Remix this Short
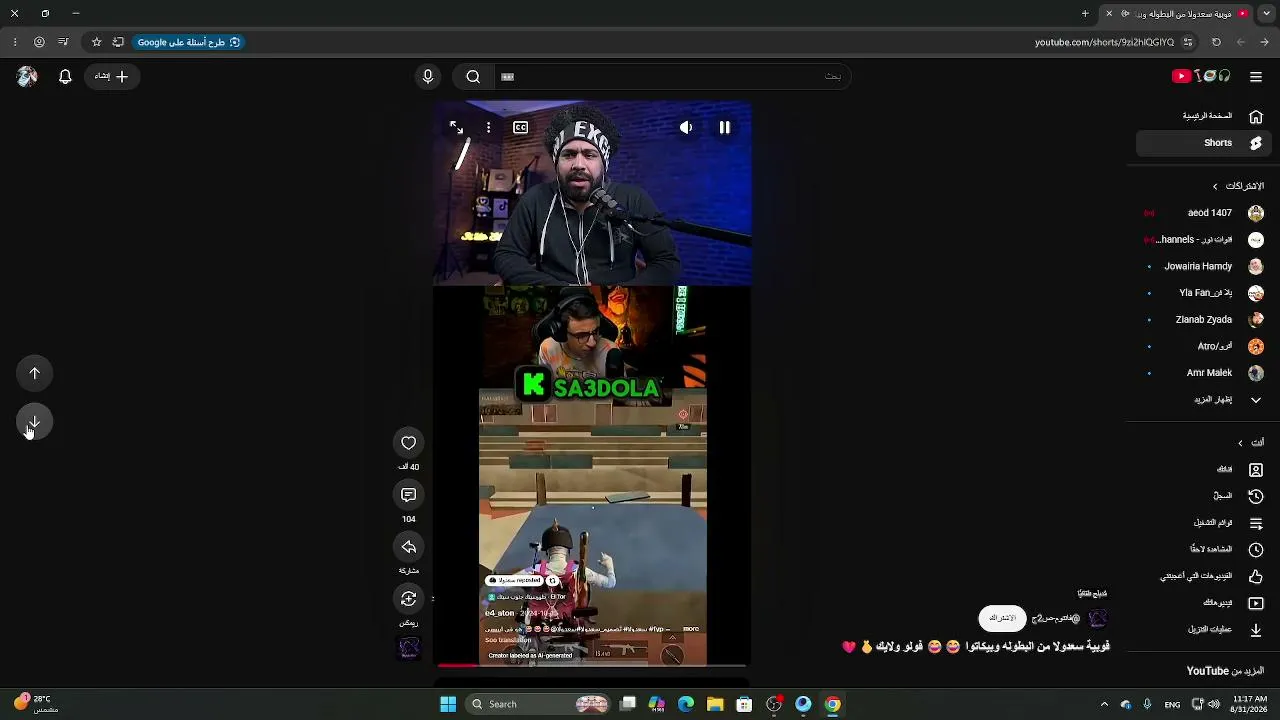Screen dimensions: 1280x720 tap(409, 599)
